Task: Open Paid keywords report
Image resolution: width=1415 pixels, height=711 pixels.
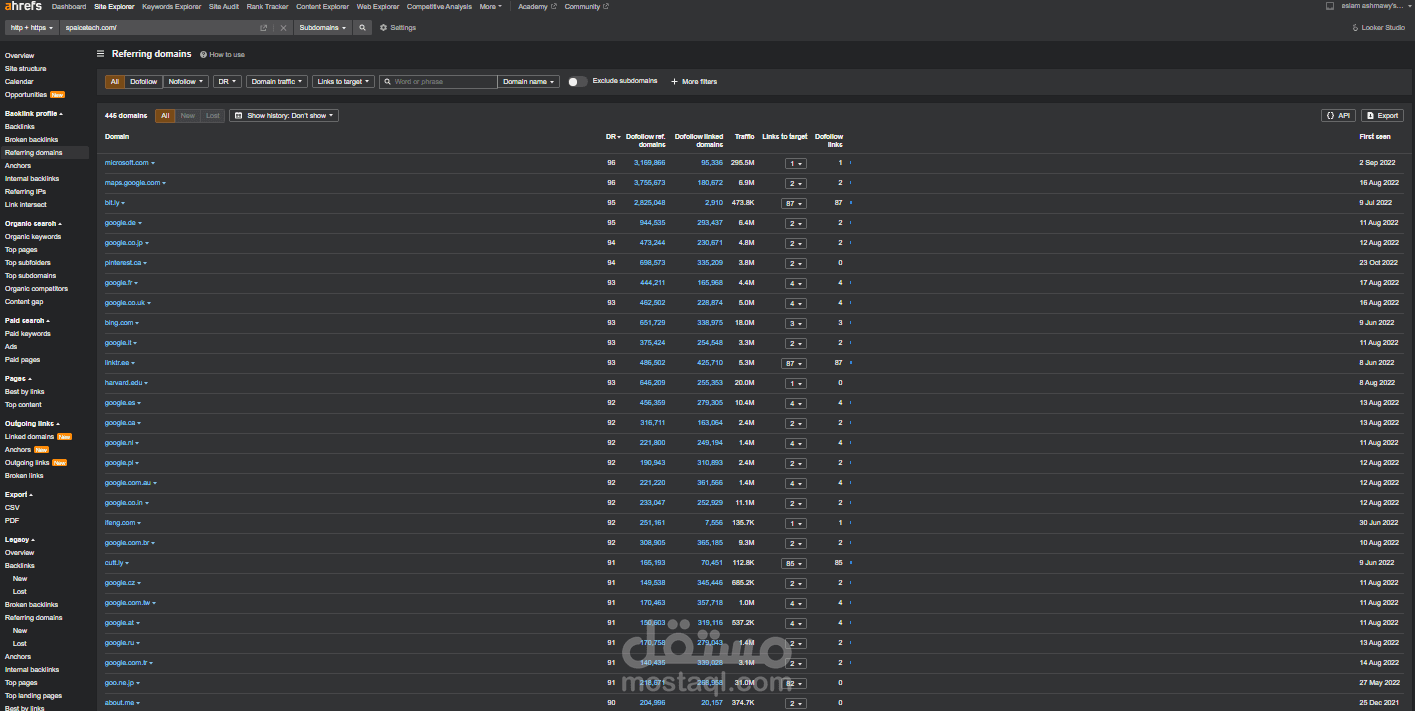Action: point(27,334)
